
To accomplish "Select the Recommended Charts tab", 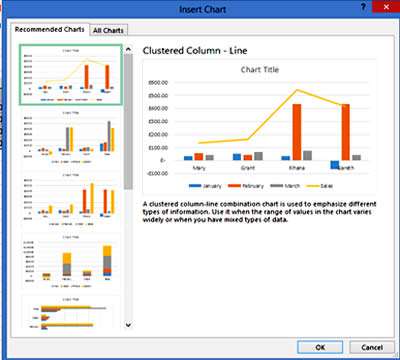I will click(x=50, y=29).
